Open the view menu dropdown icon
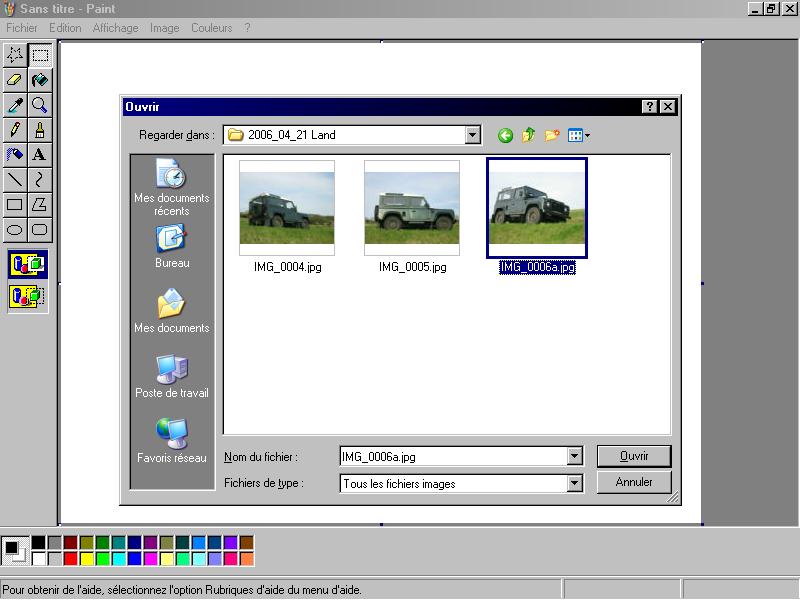Image resolution: width=800 pixels, height=600 pixels. coord(579,135)
